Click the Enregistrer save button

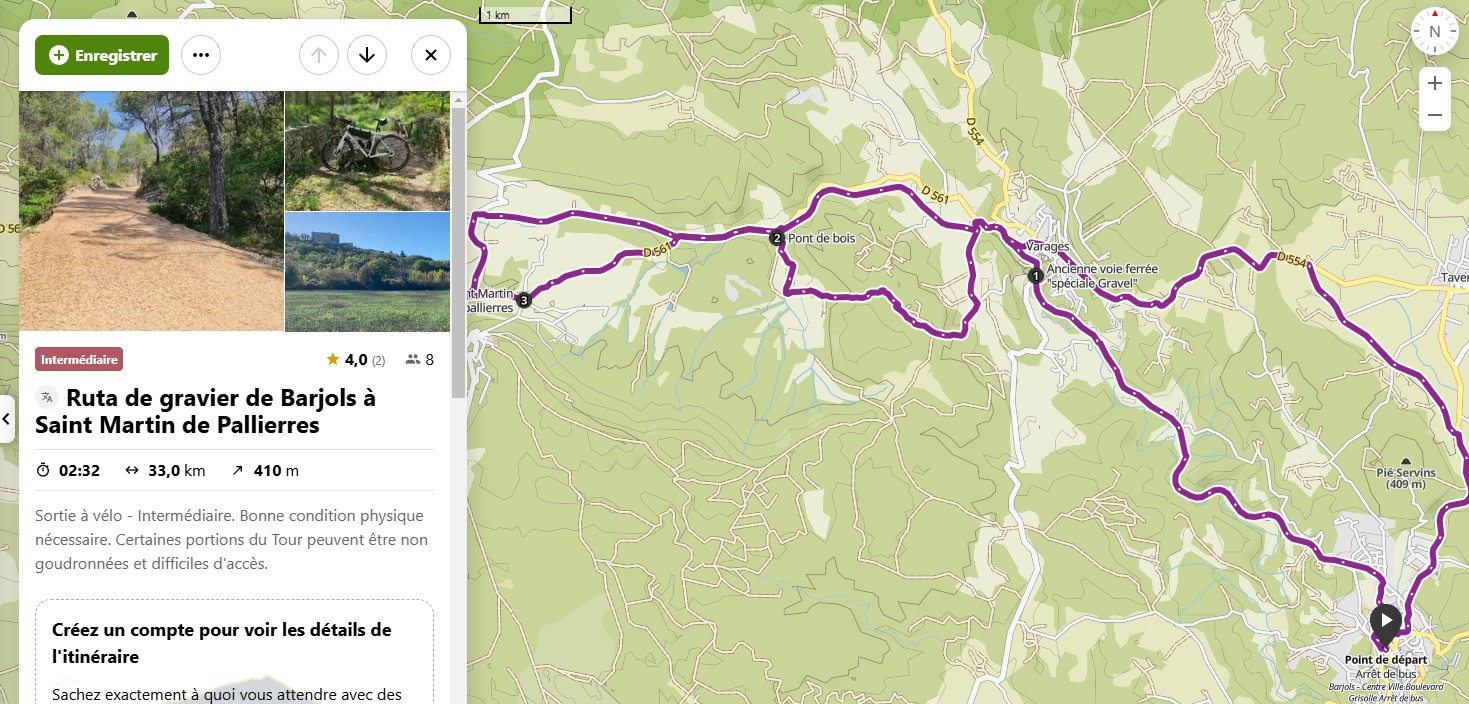[102, 55]
